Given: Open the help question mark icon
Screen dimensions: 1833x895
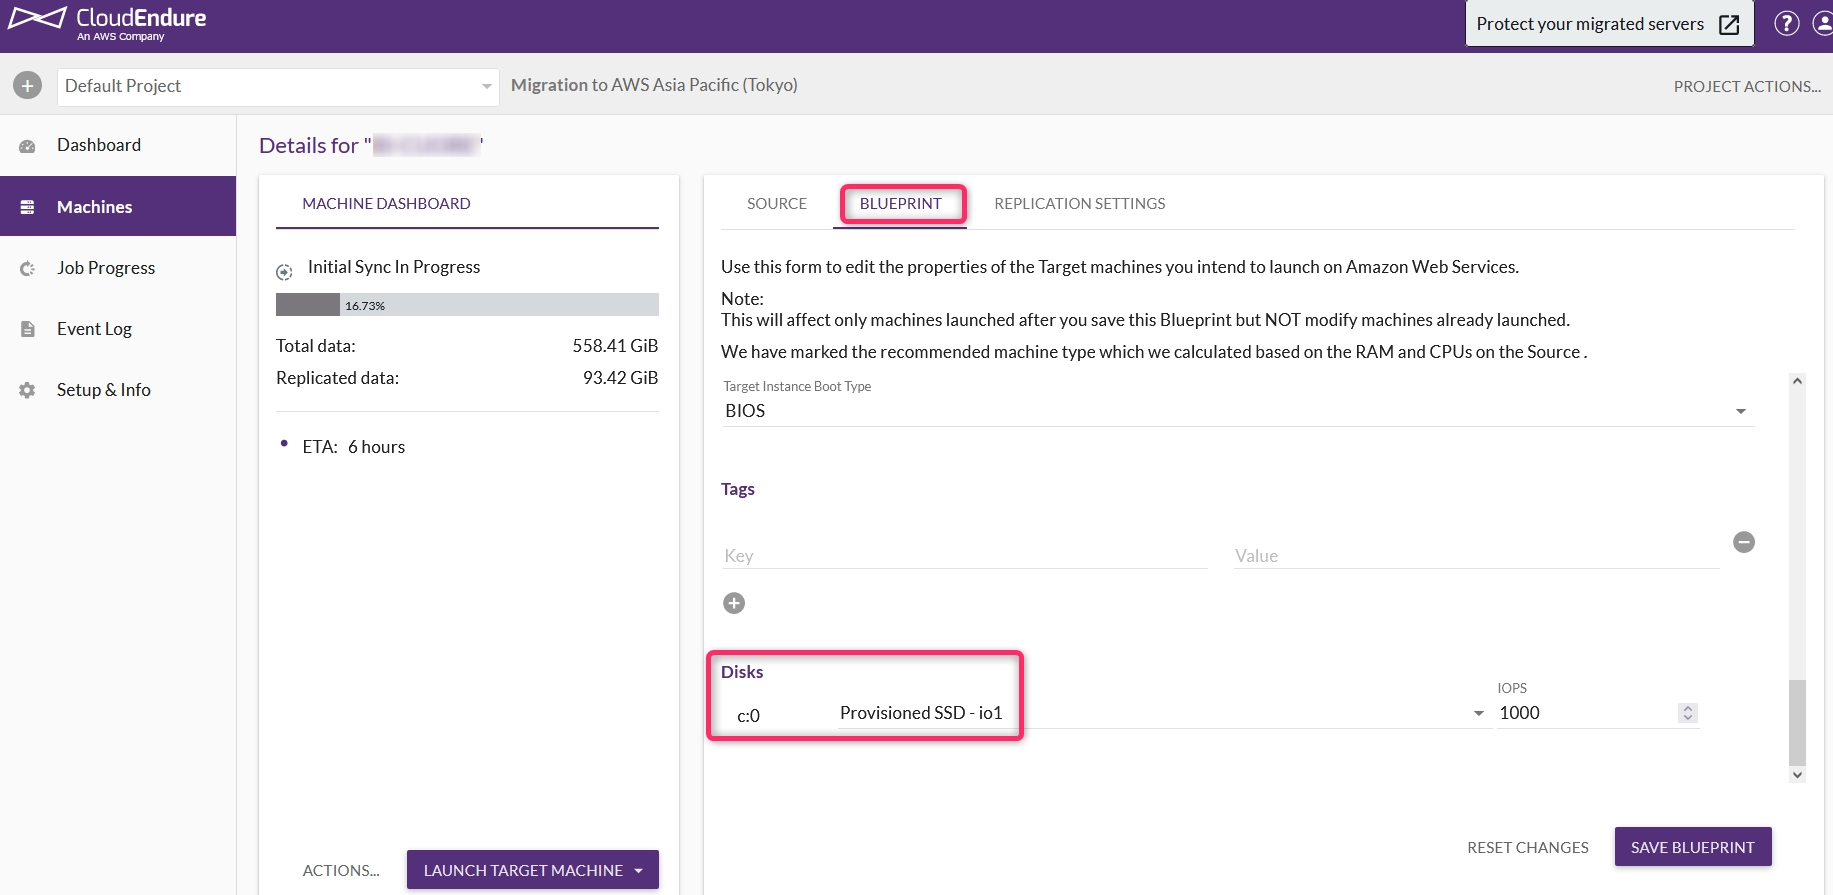Looking at the screenshot, I should (x=1786, y=23).
